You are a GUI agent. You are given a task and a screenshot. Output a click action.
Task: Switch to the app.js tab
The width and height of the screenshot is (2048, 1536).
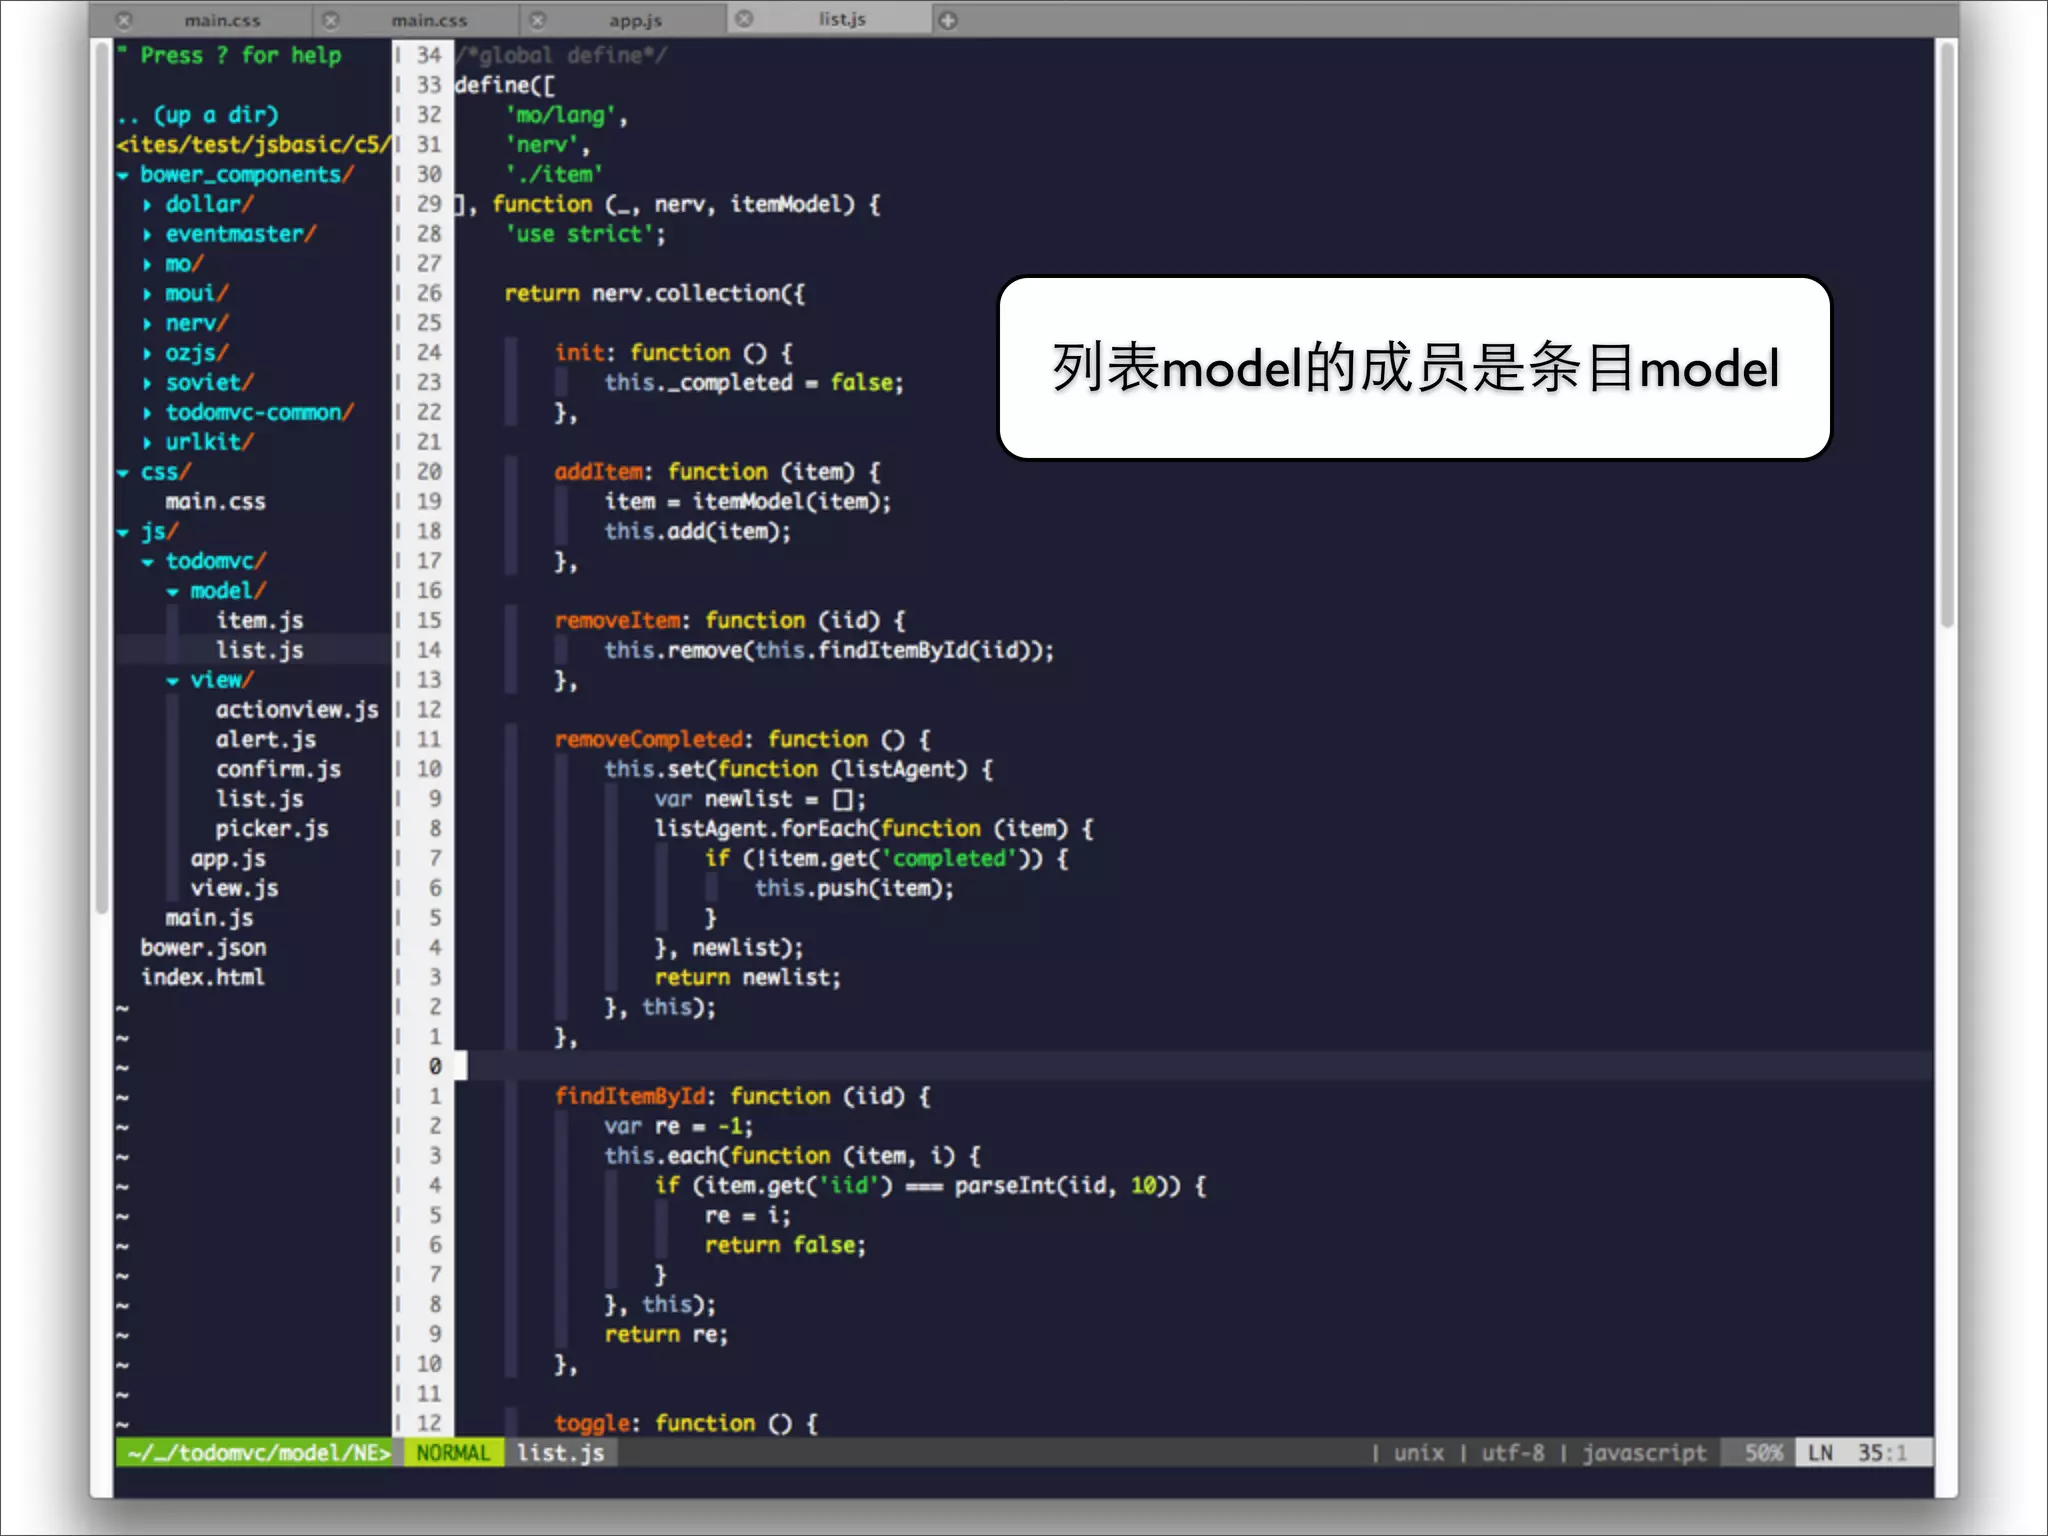pyautogui.click(x=635, y=20)
